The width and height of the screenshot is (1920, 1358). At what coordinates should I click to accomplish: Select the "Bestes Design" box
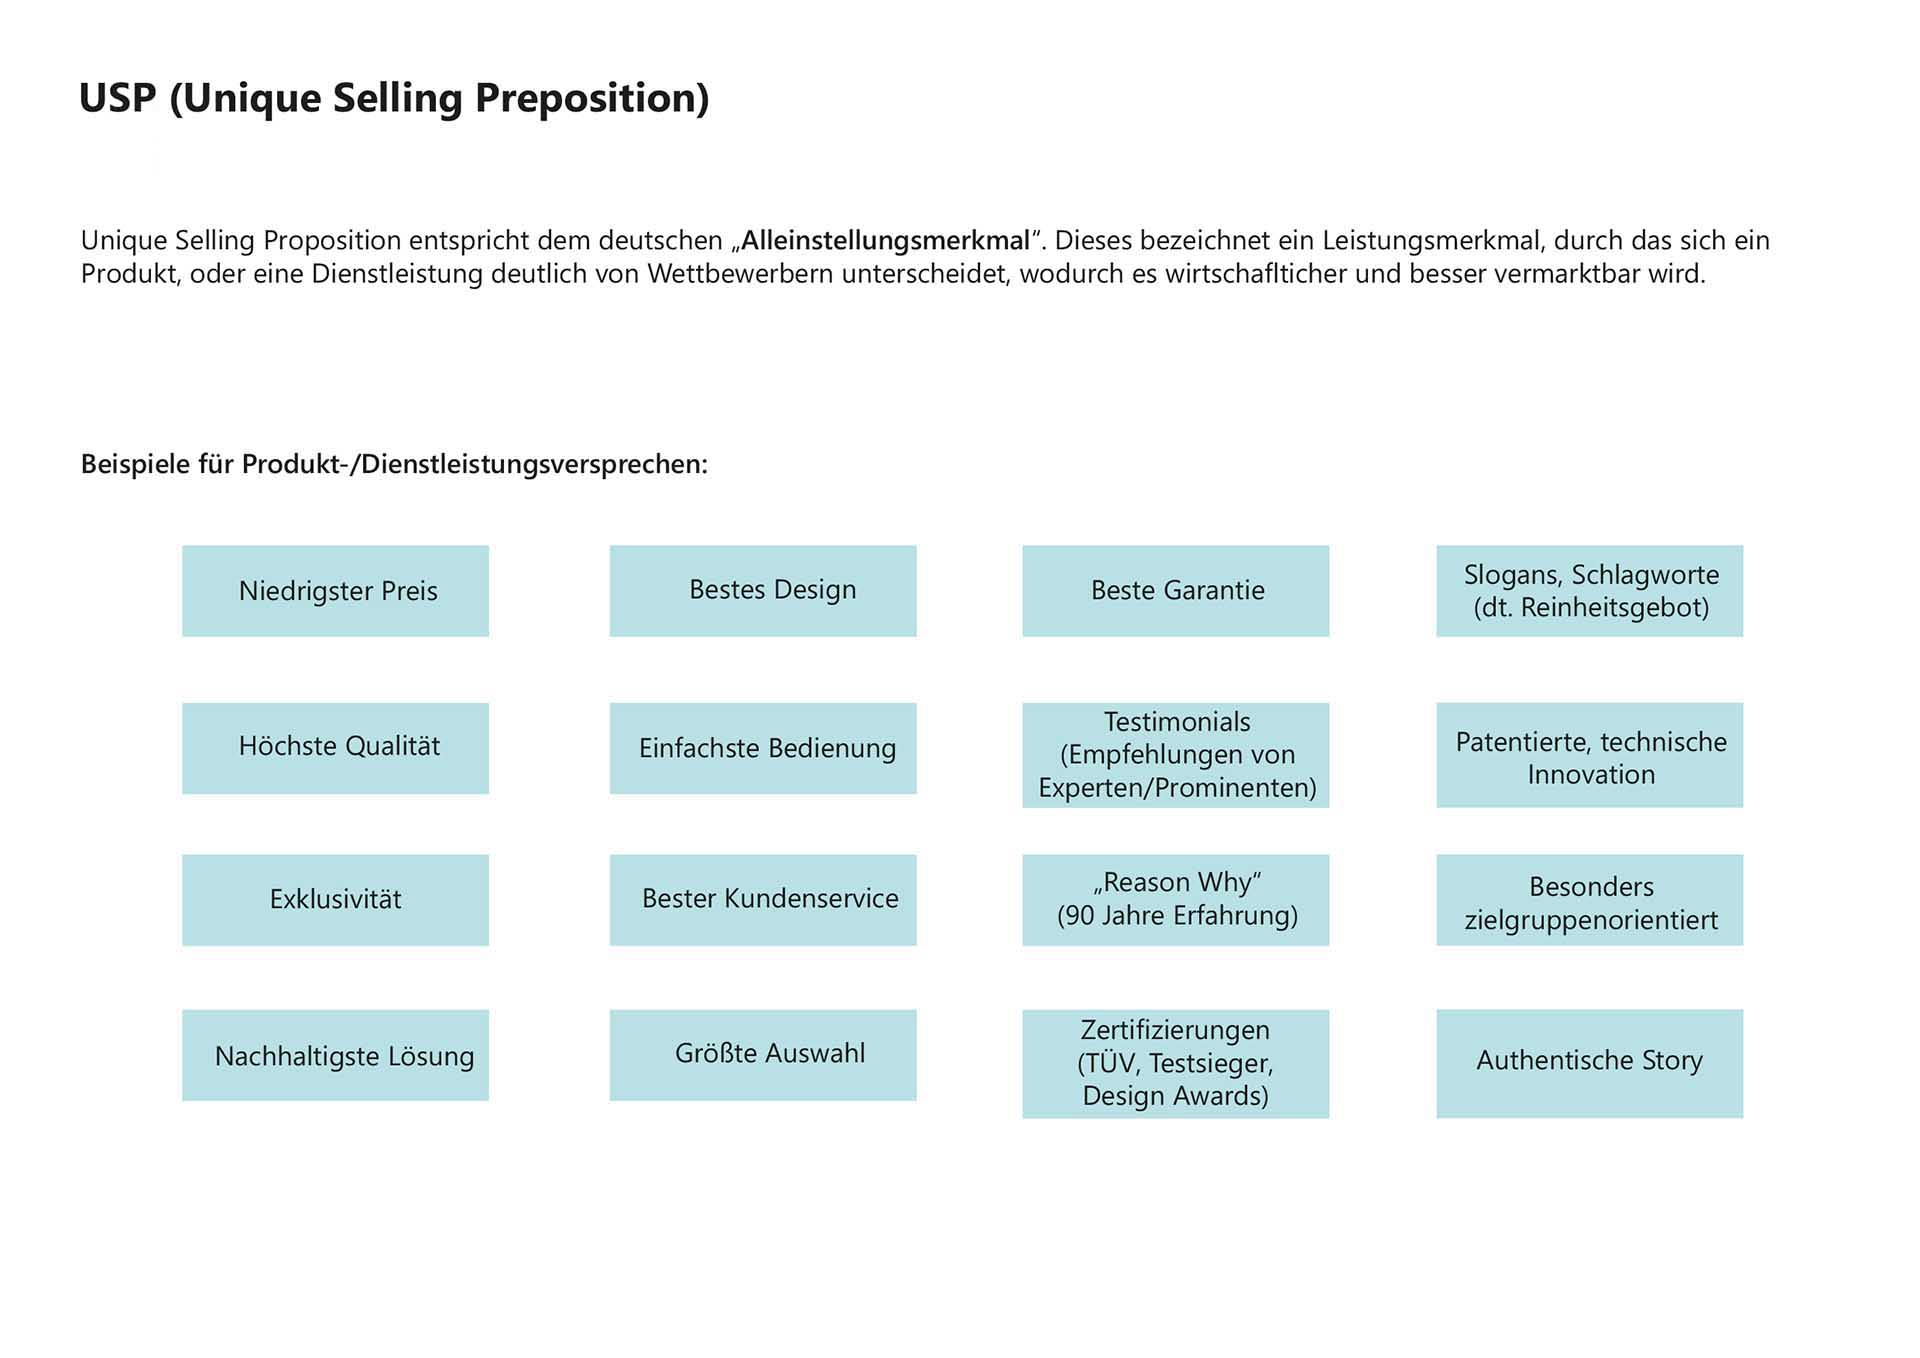pos(763,591)
